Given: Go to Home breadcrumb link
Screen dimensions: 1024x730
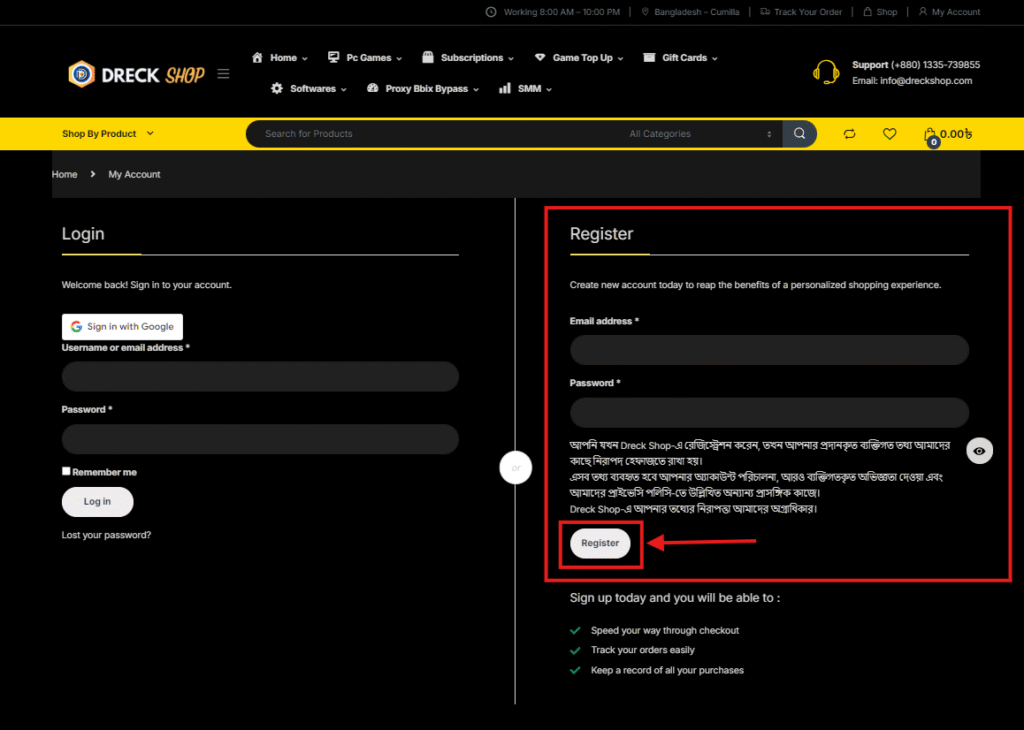Looking at the screenshot, I should [x=65, y=174].
